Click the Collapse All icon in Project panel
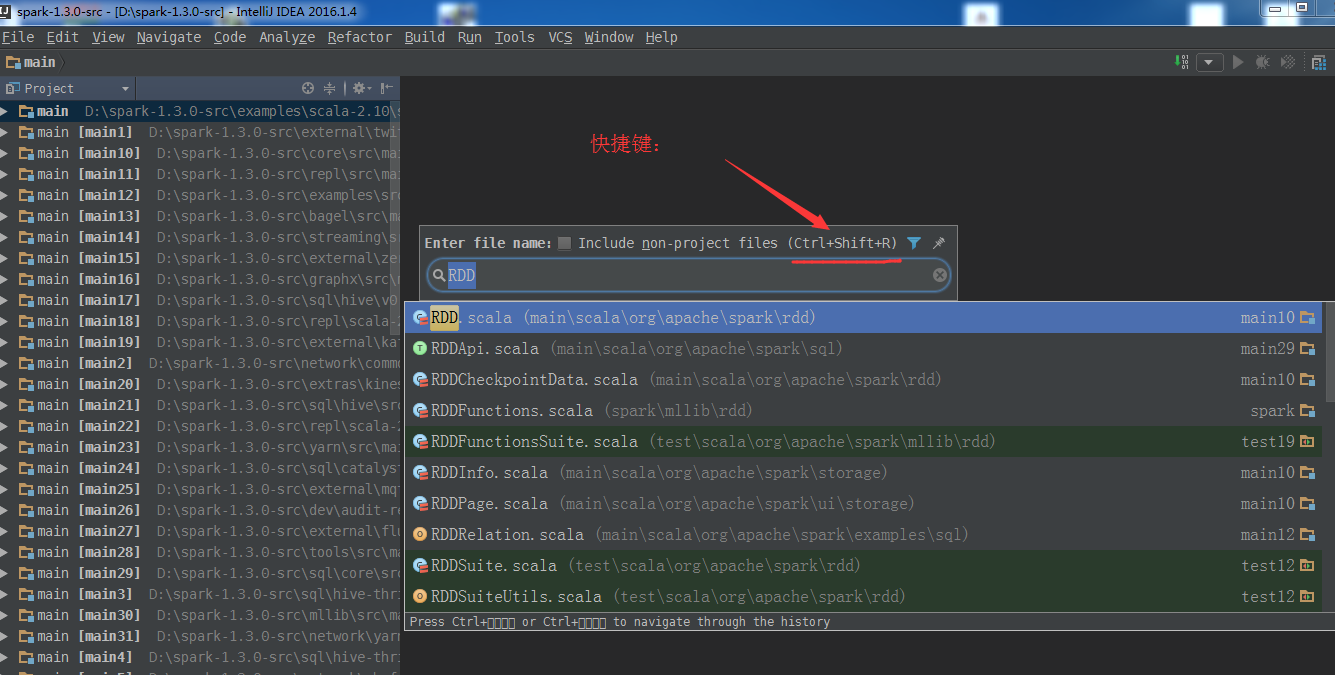 point(329,88)
